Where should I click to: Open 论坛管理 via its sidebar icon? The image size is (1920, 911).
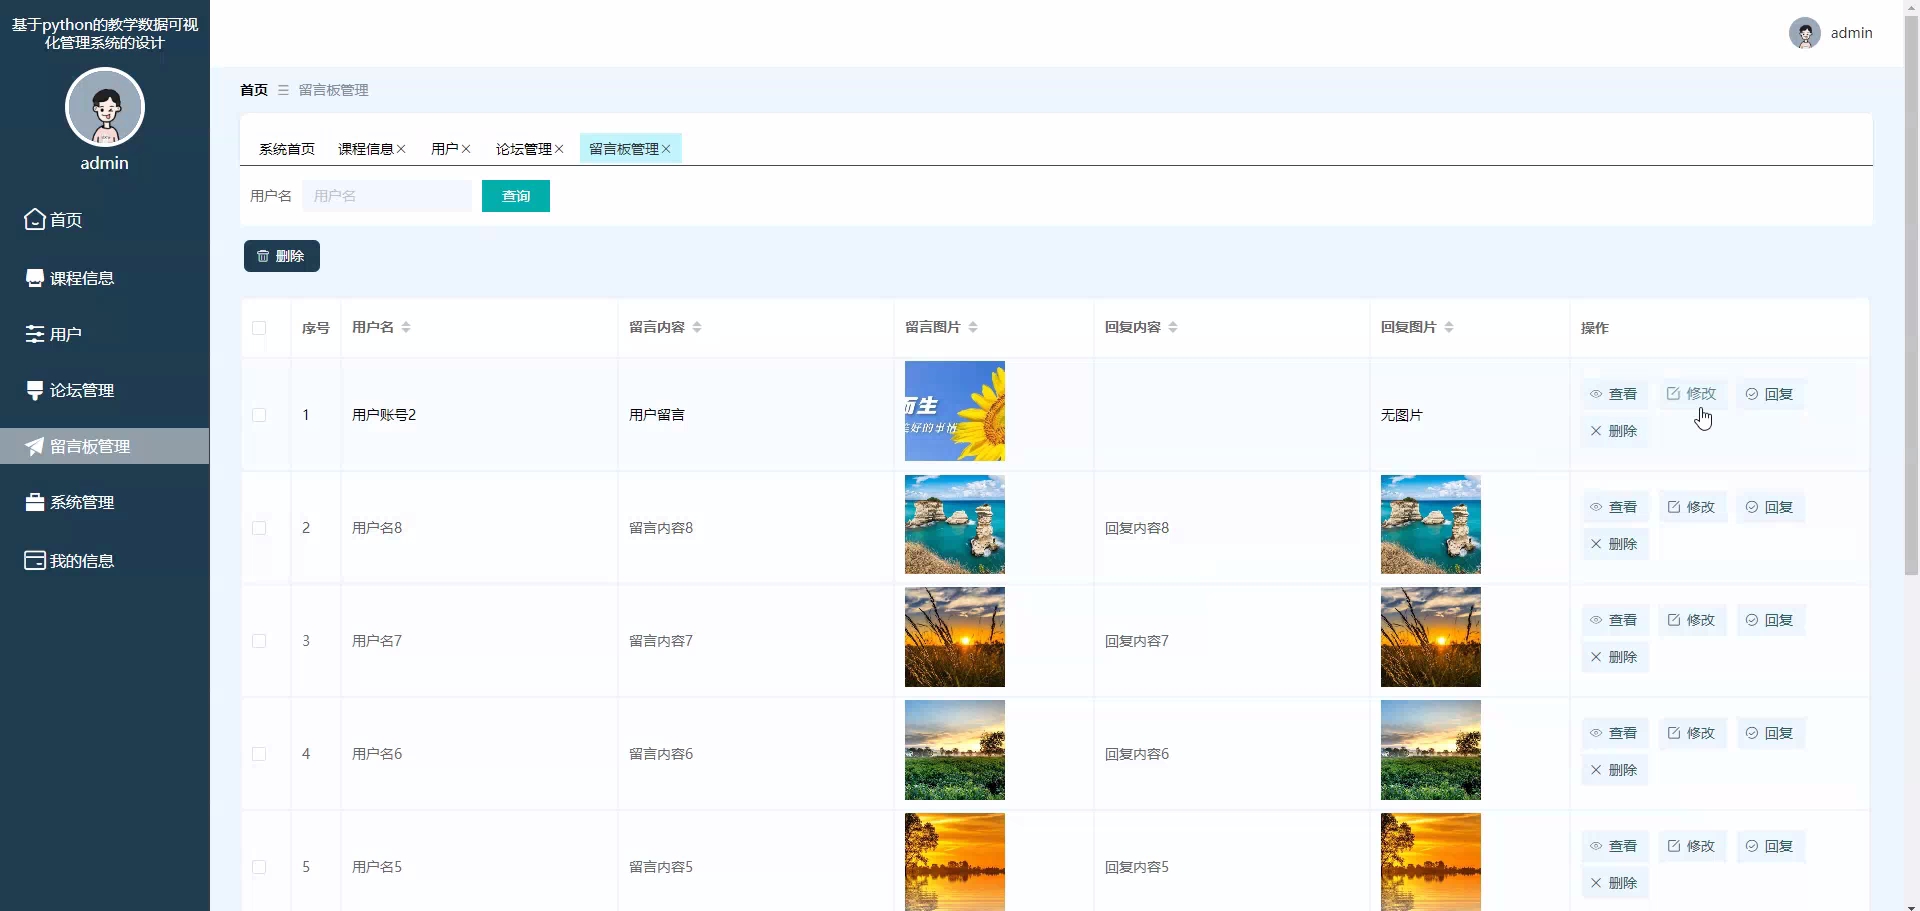coord(35,390)
